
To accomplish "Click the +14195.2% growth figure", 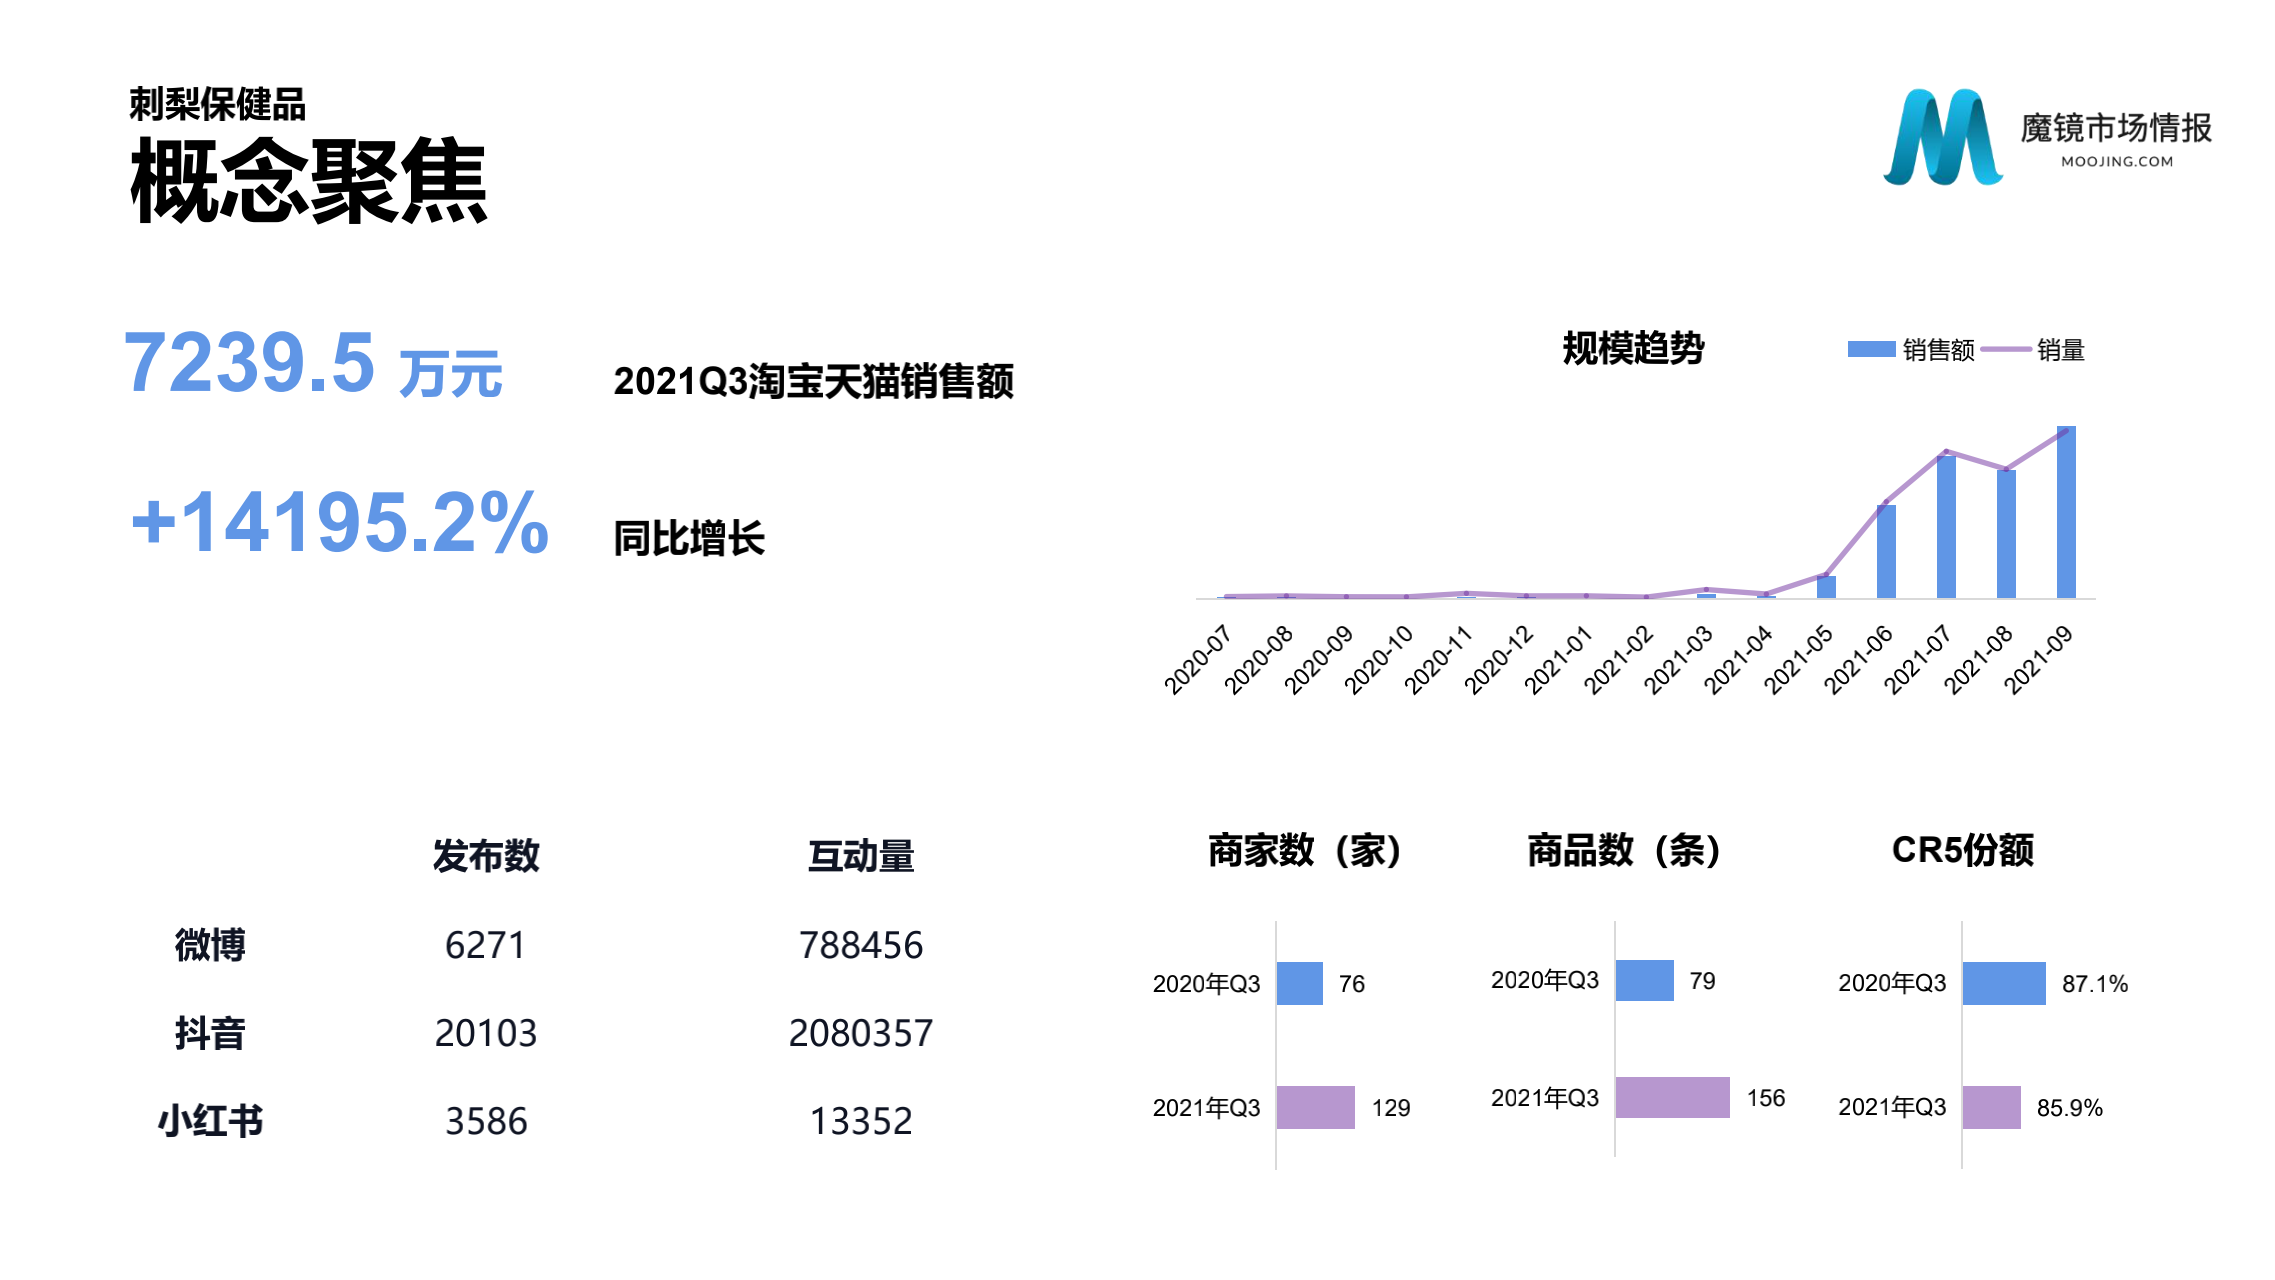I will pyautogui.click(x=340, y=522).
